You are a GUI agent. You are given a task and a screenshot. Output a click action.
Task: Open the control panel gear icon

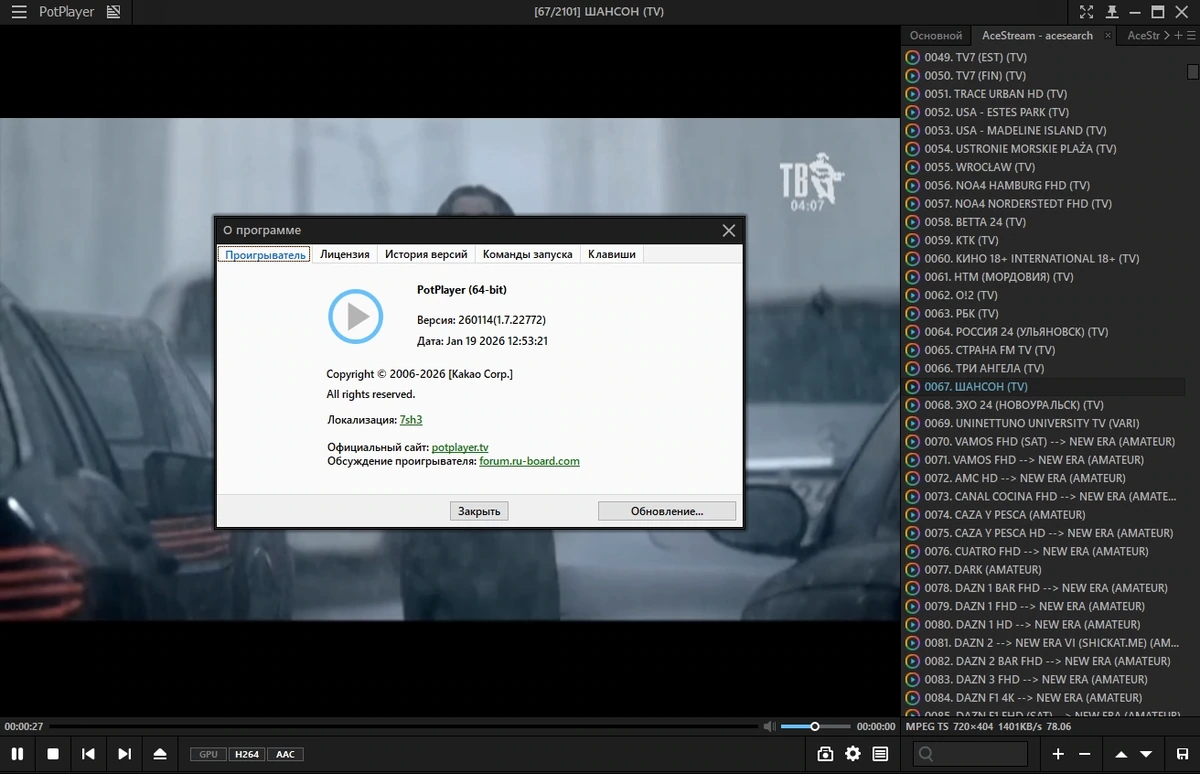click(853, 754)
